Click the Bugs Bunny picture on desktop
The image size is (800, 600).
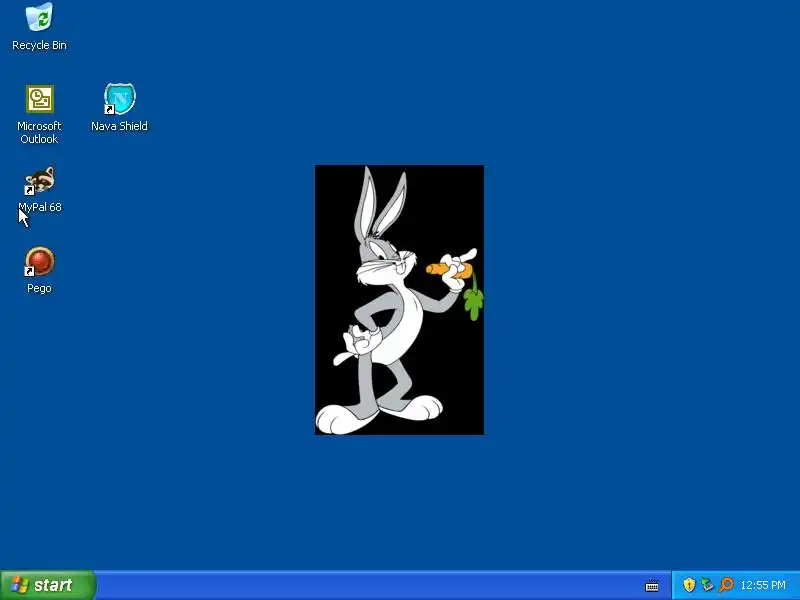pos(399,300)
